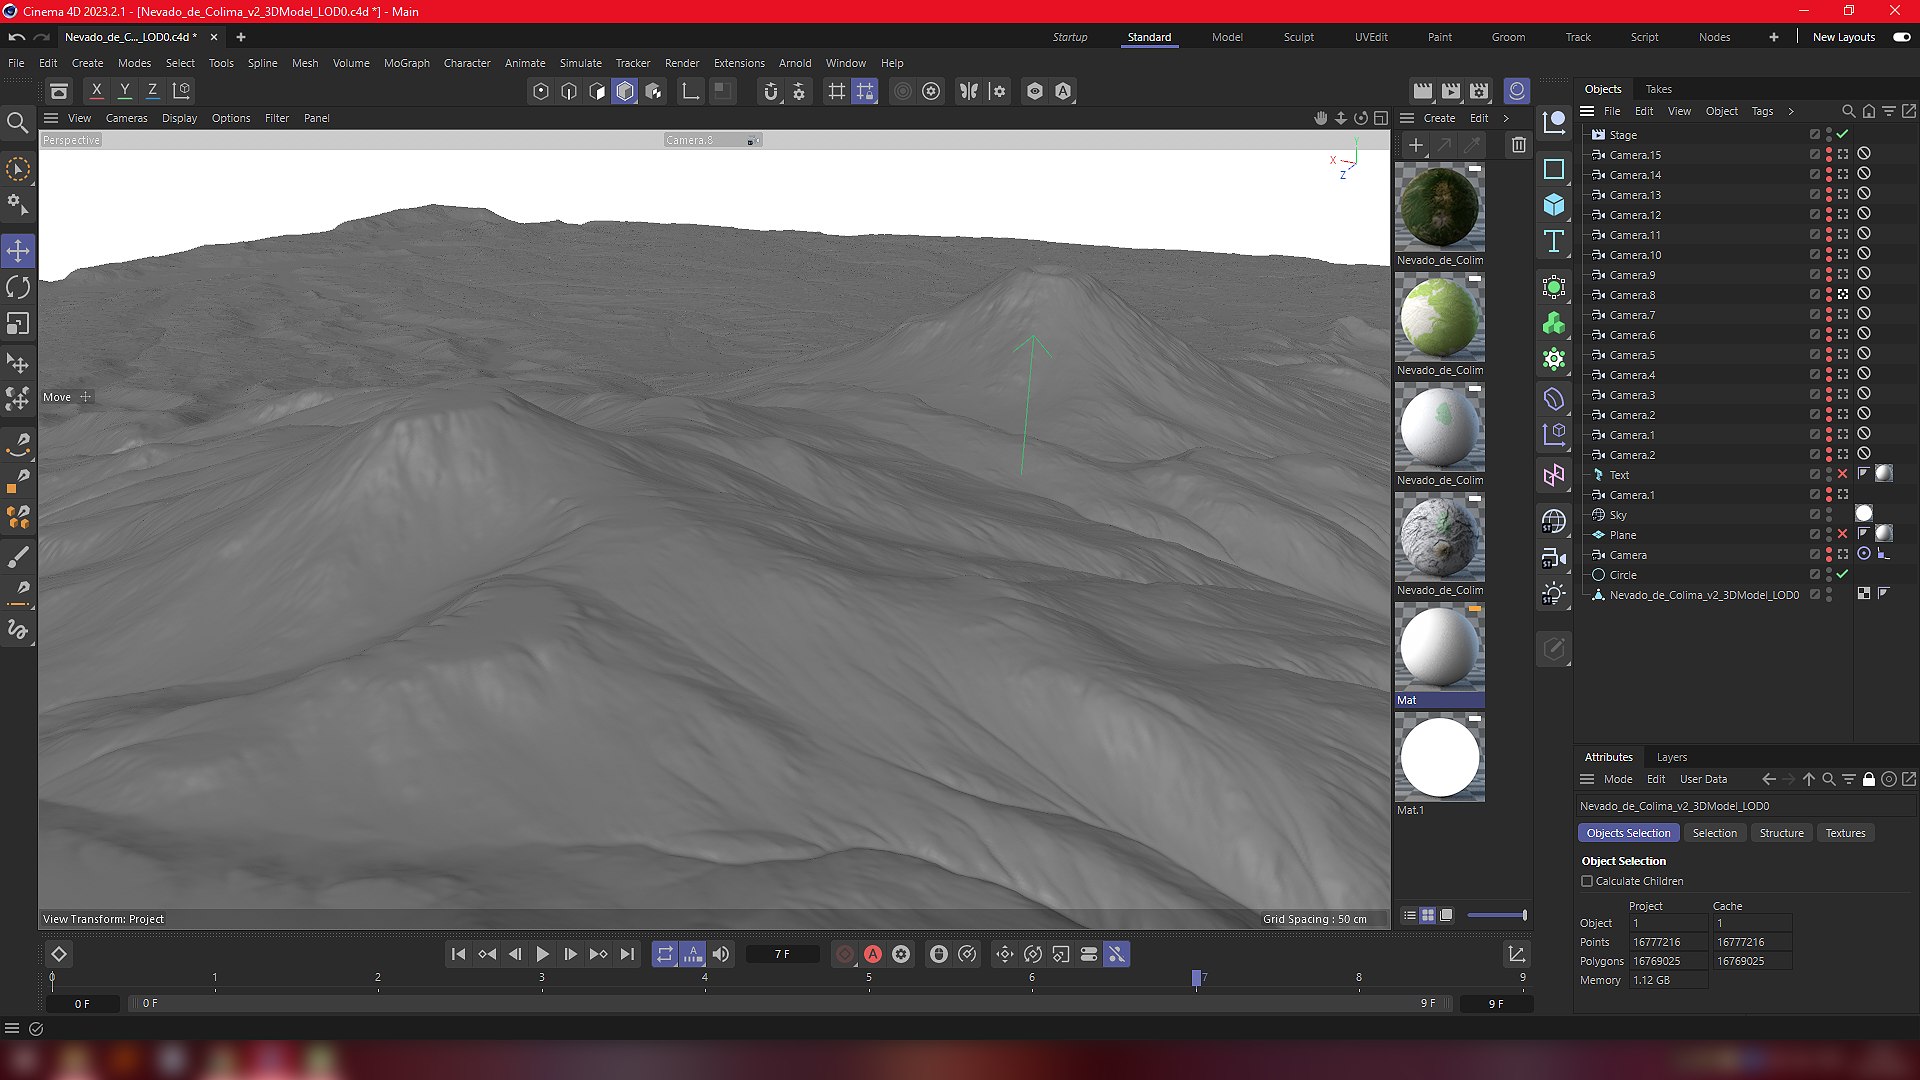This screenshot has width=1920, height=1080.
Task: Open the Render menu
Action: point(682,63)
